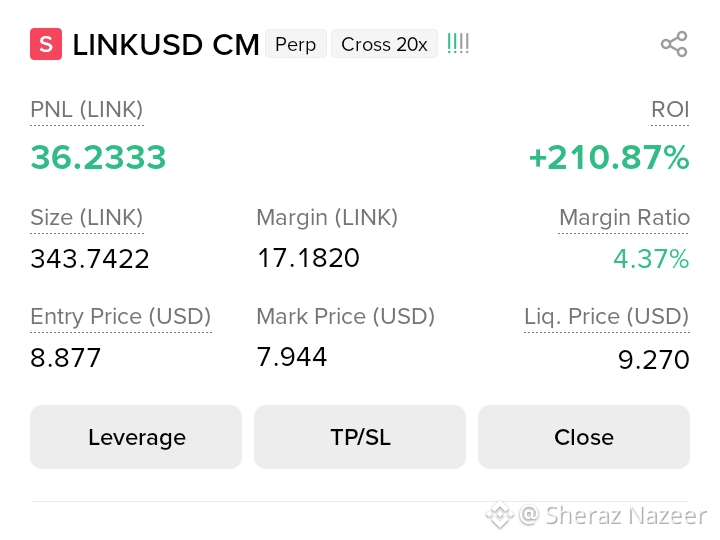Tap the Entry Price (USD) label
This screenshot has height=540, width=720.
pyautogui.click(x=121, y=316)
